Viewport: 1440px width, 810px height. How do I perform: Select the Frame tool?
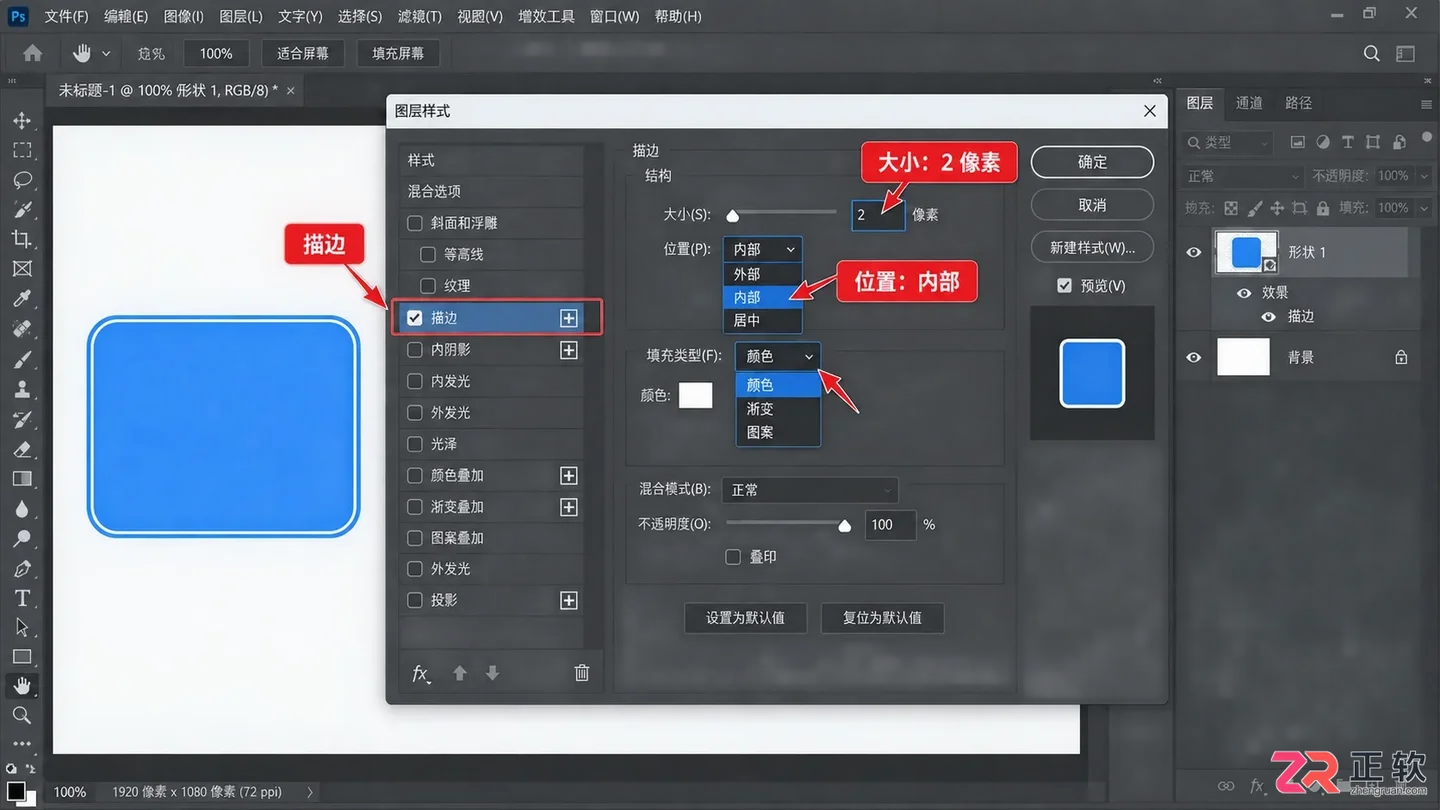(22, 268)
